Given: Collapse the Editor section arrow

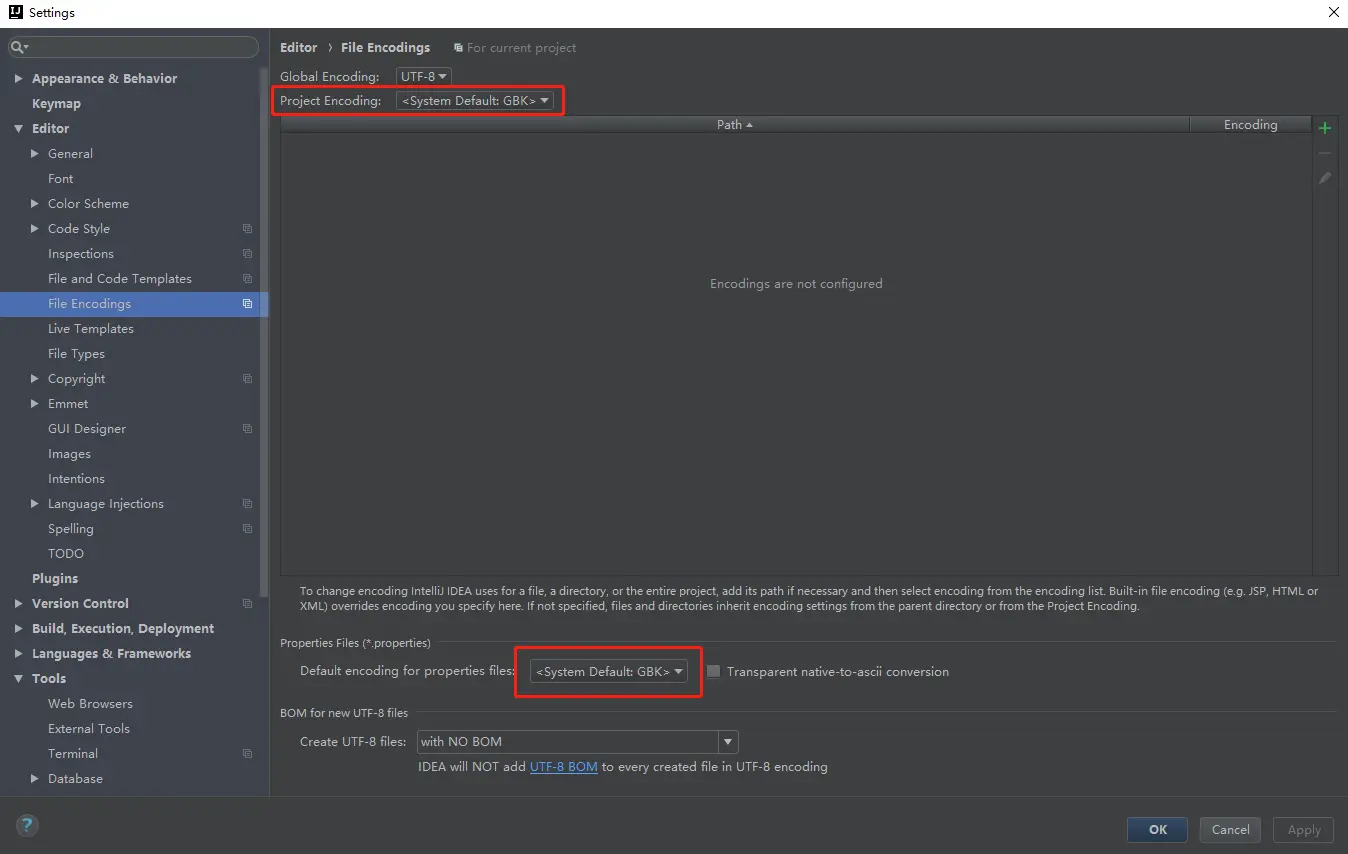Looking at the screenshot, I should (x=19, y=129).
